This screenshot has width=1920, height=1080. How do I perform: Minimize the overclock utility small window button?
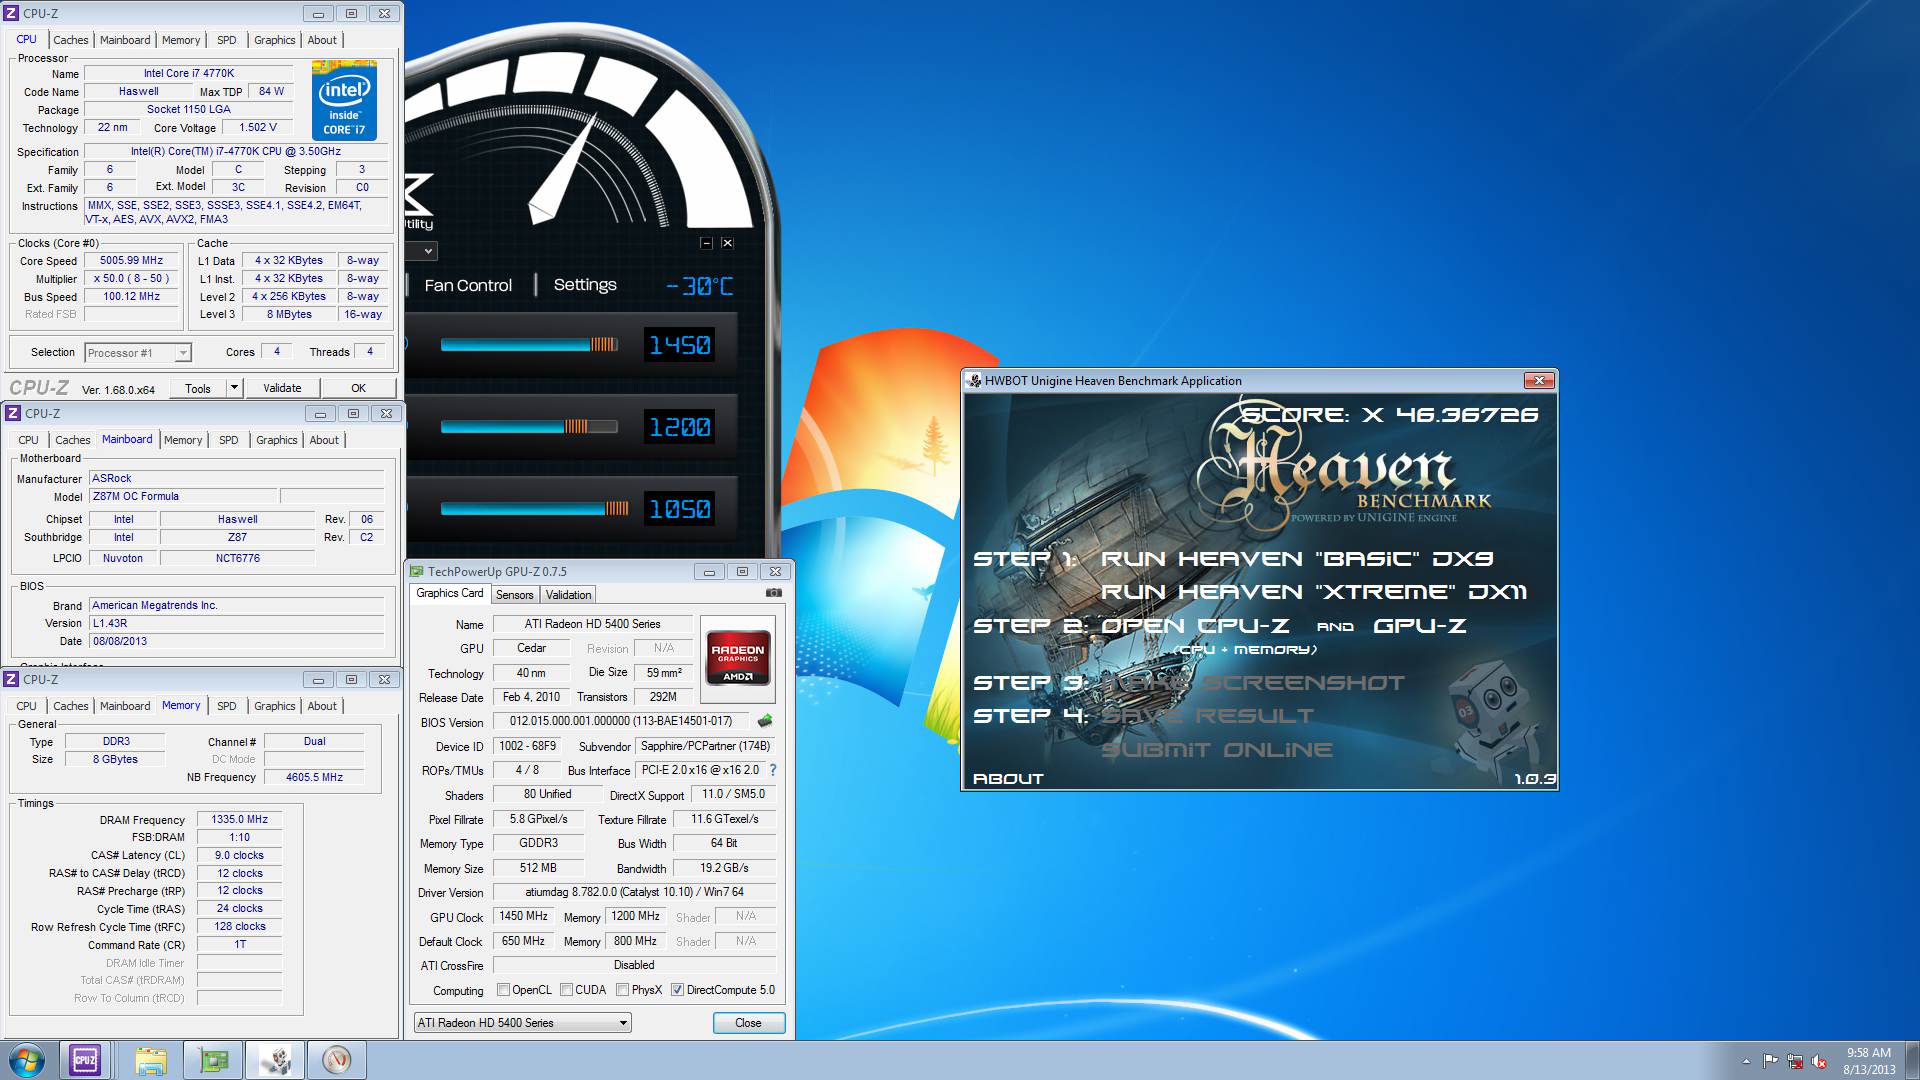tap(706, 243)
